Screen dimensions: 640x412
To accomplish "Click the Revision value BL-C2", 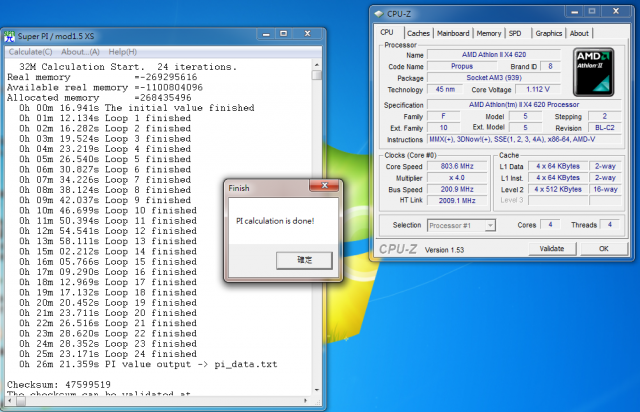I will (604, 128).
